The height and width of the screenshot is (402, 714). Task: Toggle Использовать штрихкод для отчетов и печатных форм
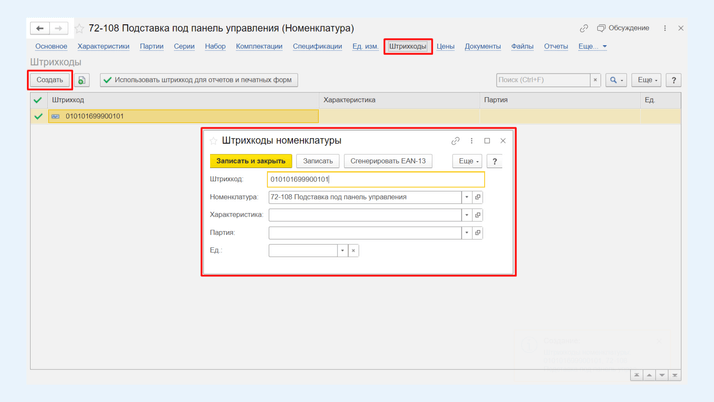(x=199, y=80)
